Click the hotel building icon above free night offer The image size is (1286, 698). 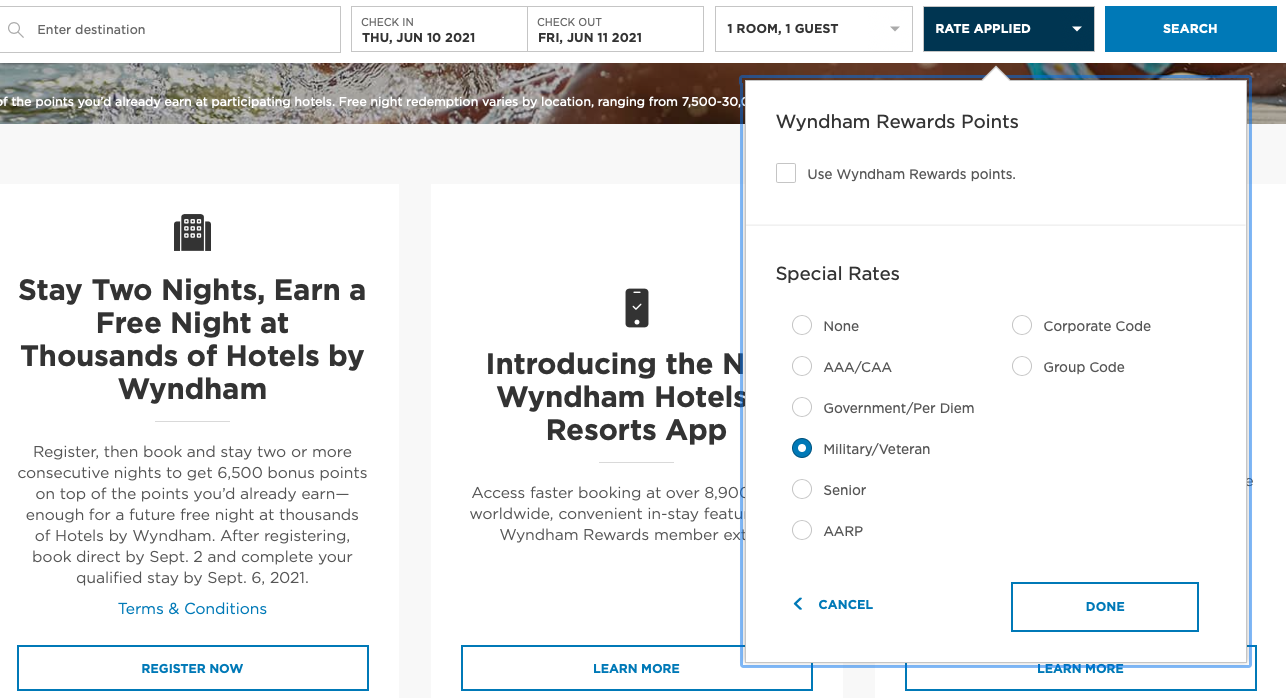[x=193, y=233]
